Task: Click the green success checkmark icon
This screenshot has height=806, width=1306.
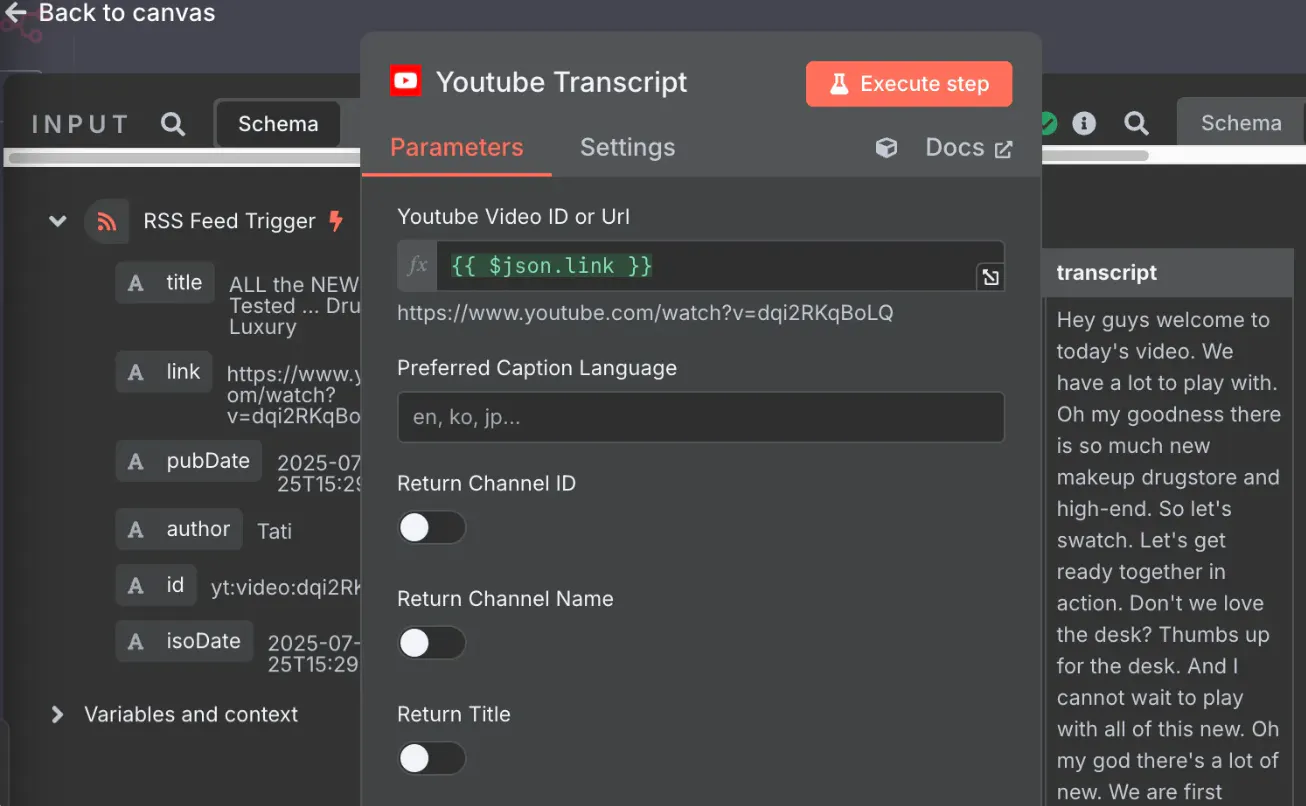Action: click(x=1047, y=123)
